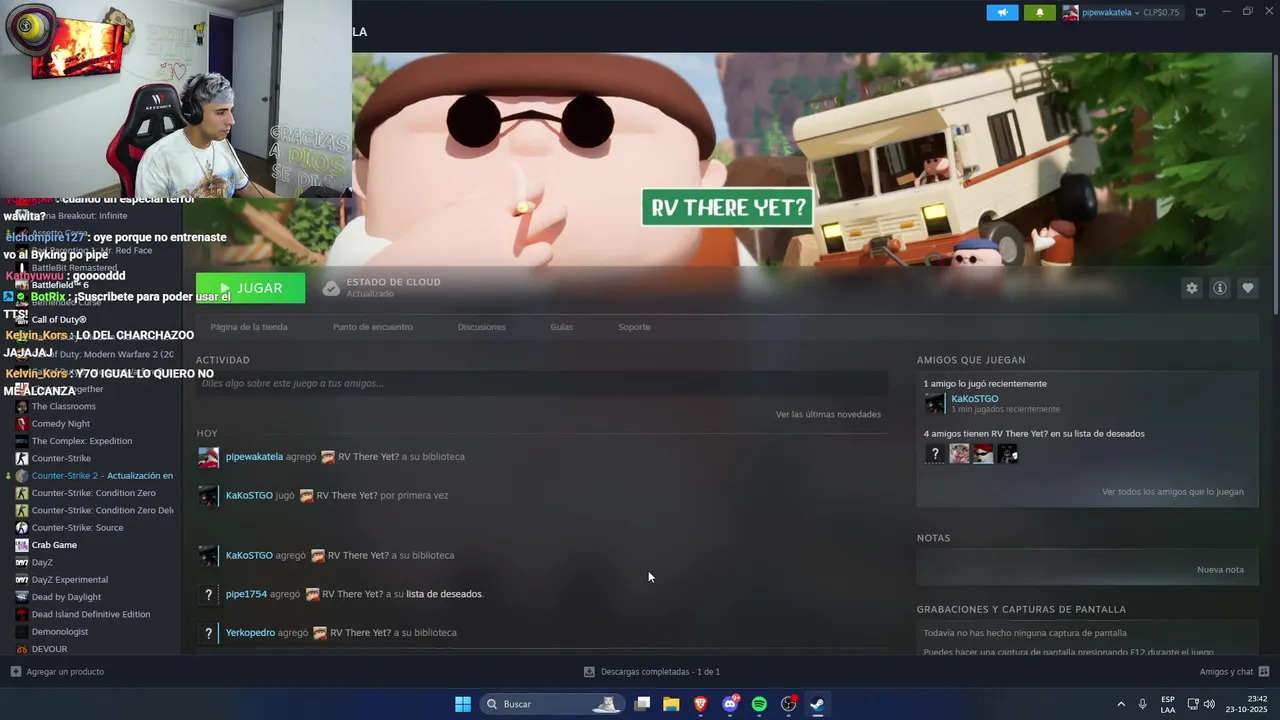Open the Guías tab

point(561,327)
